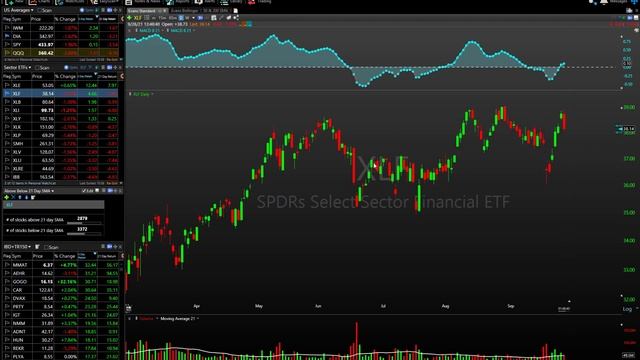
Task: Click camera icon at chart top-right
Action: (629, 18)
